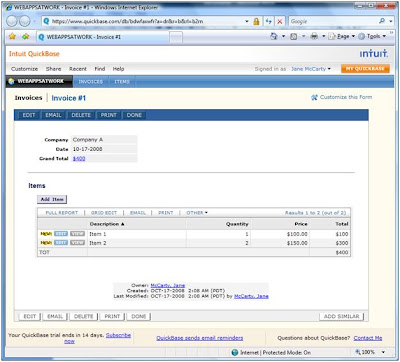Switch to the ITEMS tab
This screenshot has width=400, height=362.
(x=122, y=82)
